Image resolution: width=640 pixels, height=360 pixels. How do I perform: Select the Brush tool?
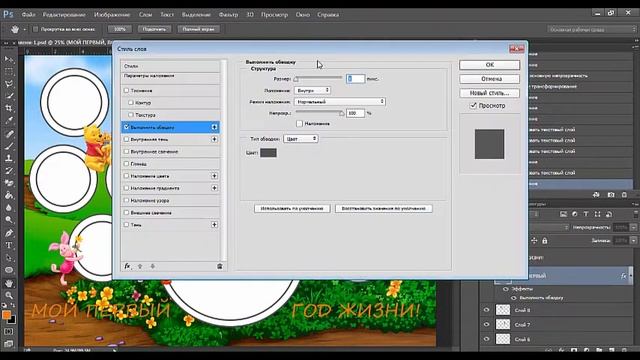(x=9, y=146)
